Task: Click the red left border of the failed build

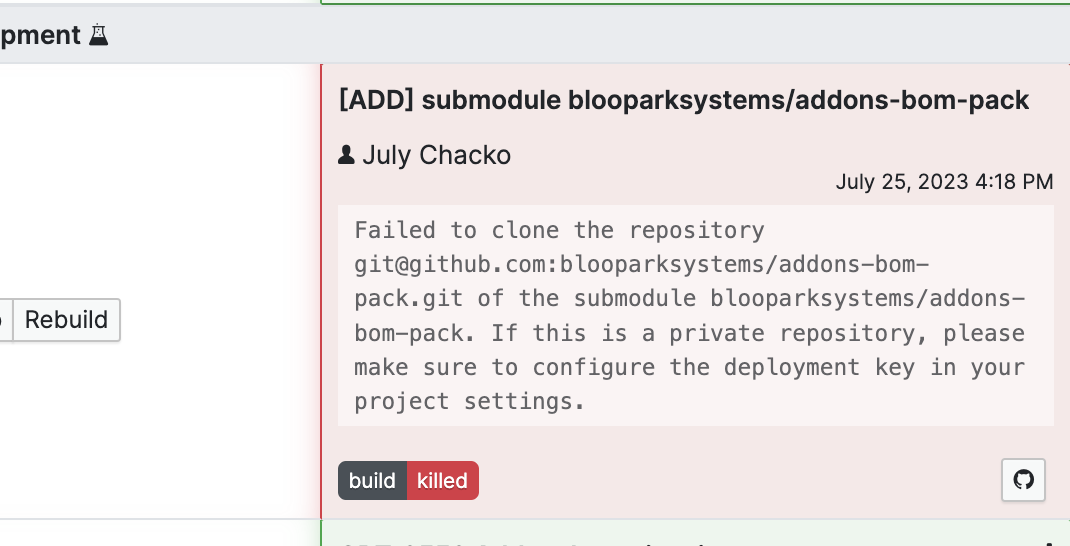Action: [321, 291]
